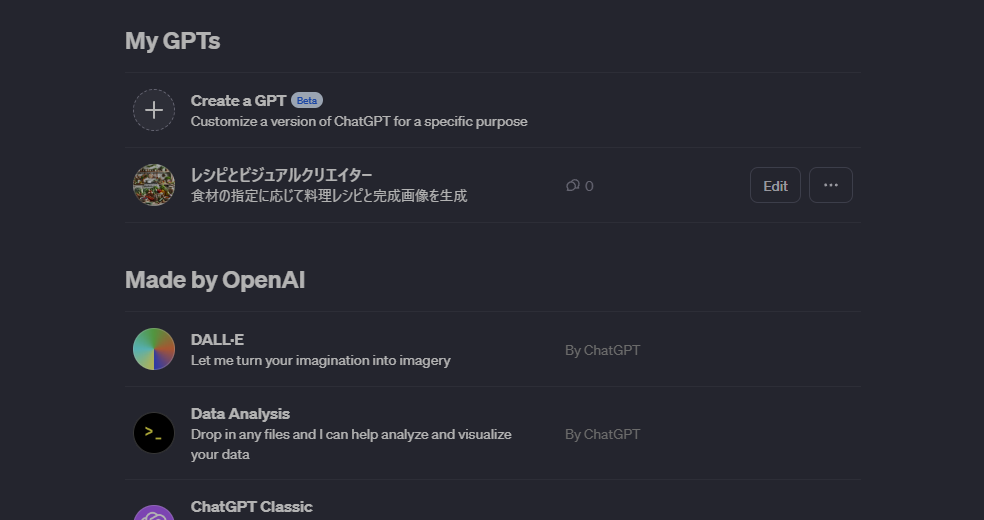
Task: Click 'Customize a version of ChatGPT' description
Action: (359, 121)
